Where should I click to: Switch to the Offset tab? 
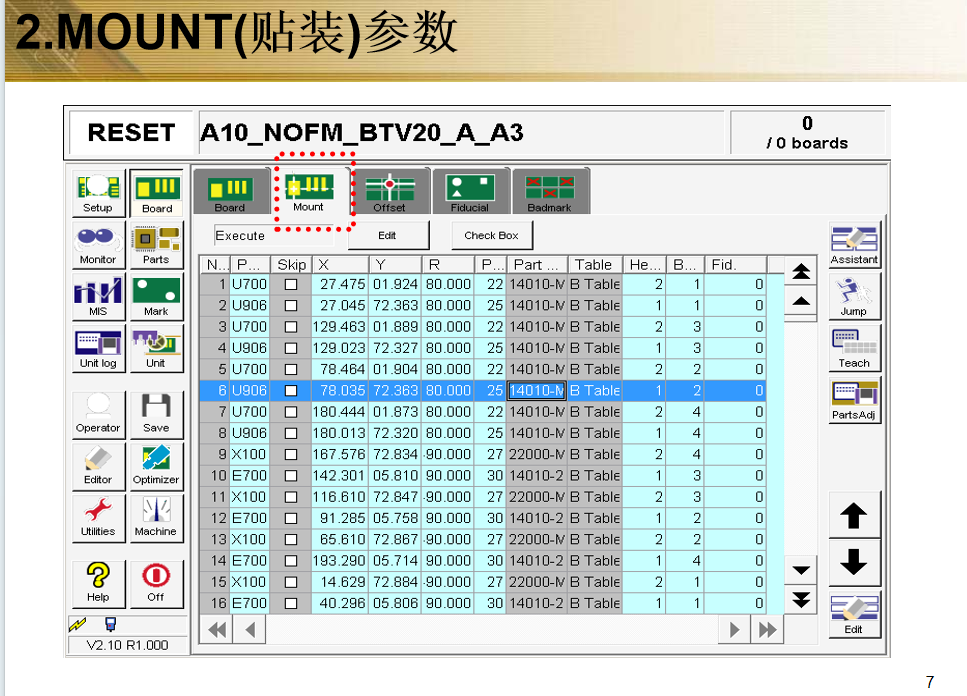pyautogui.click(x=389, y=192)
